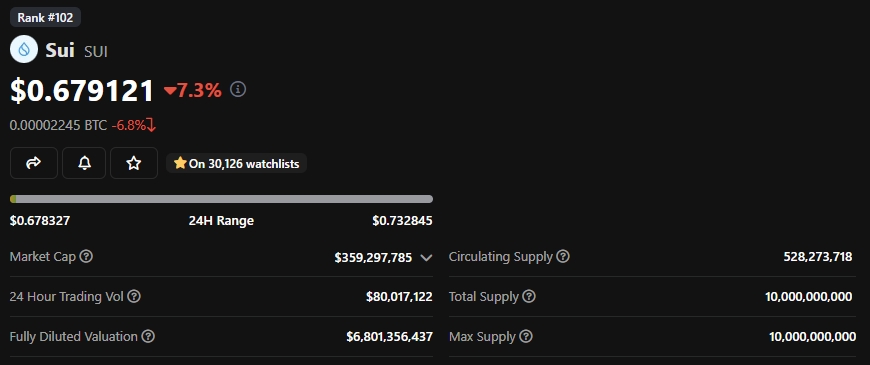Screen dimensions: 870x365
Task: Click the On 30,126 watchlists badge
Action: pos(236,164)
